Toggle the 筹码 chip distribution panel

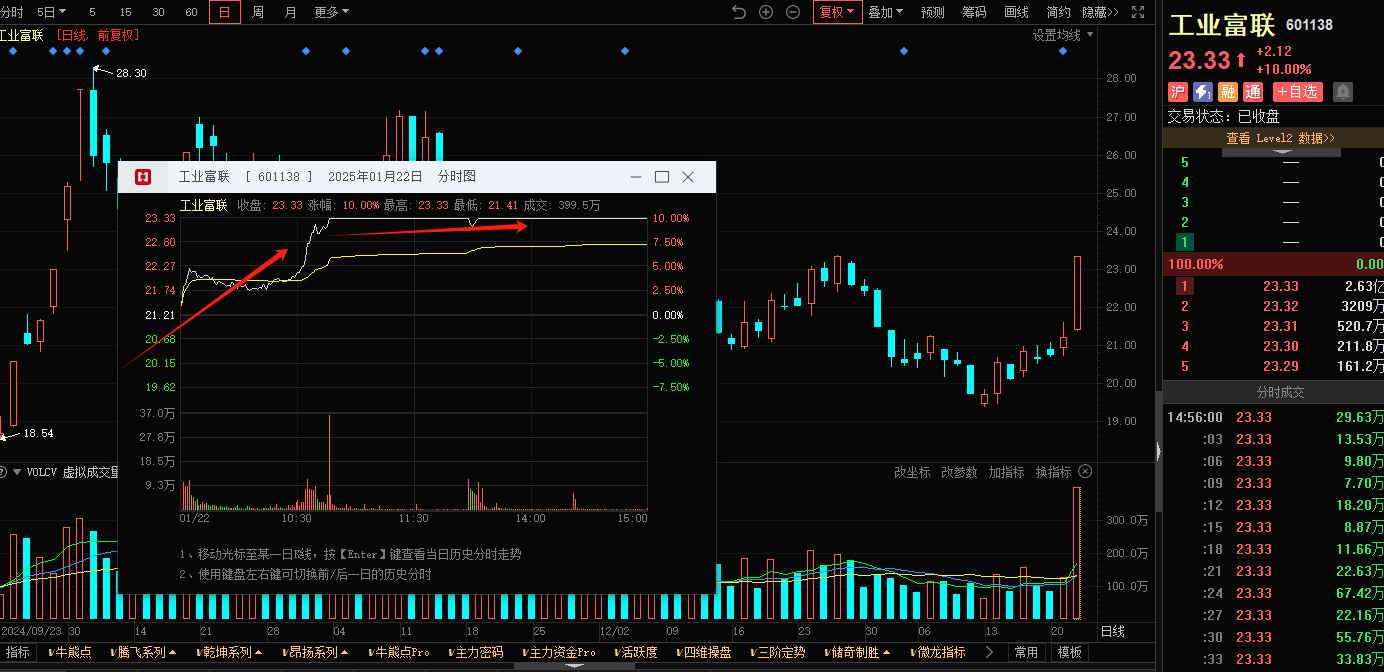(974, 12)
